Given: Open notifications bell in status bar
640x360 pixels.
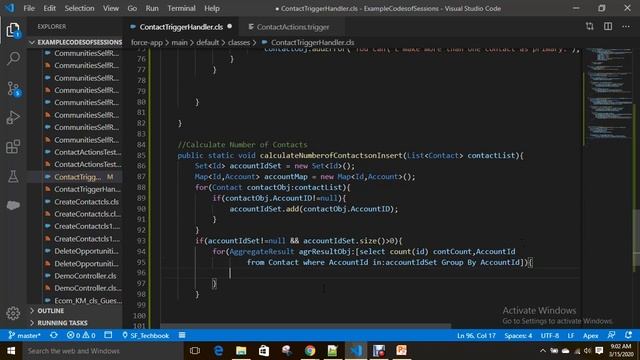Looking at the screenshot, I should [629, 336].
